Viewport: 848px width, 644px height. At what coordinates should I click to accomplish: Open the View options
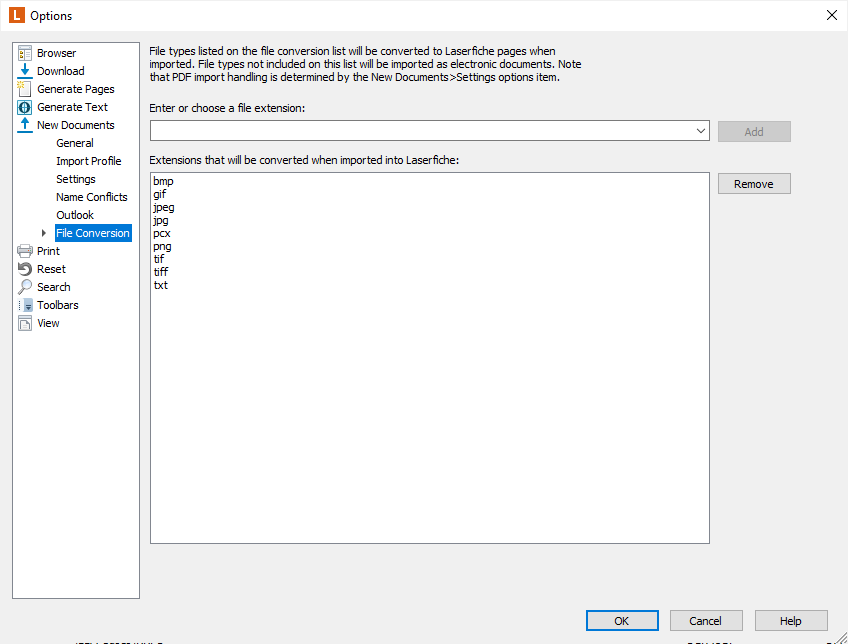48,323
